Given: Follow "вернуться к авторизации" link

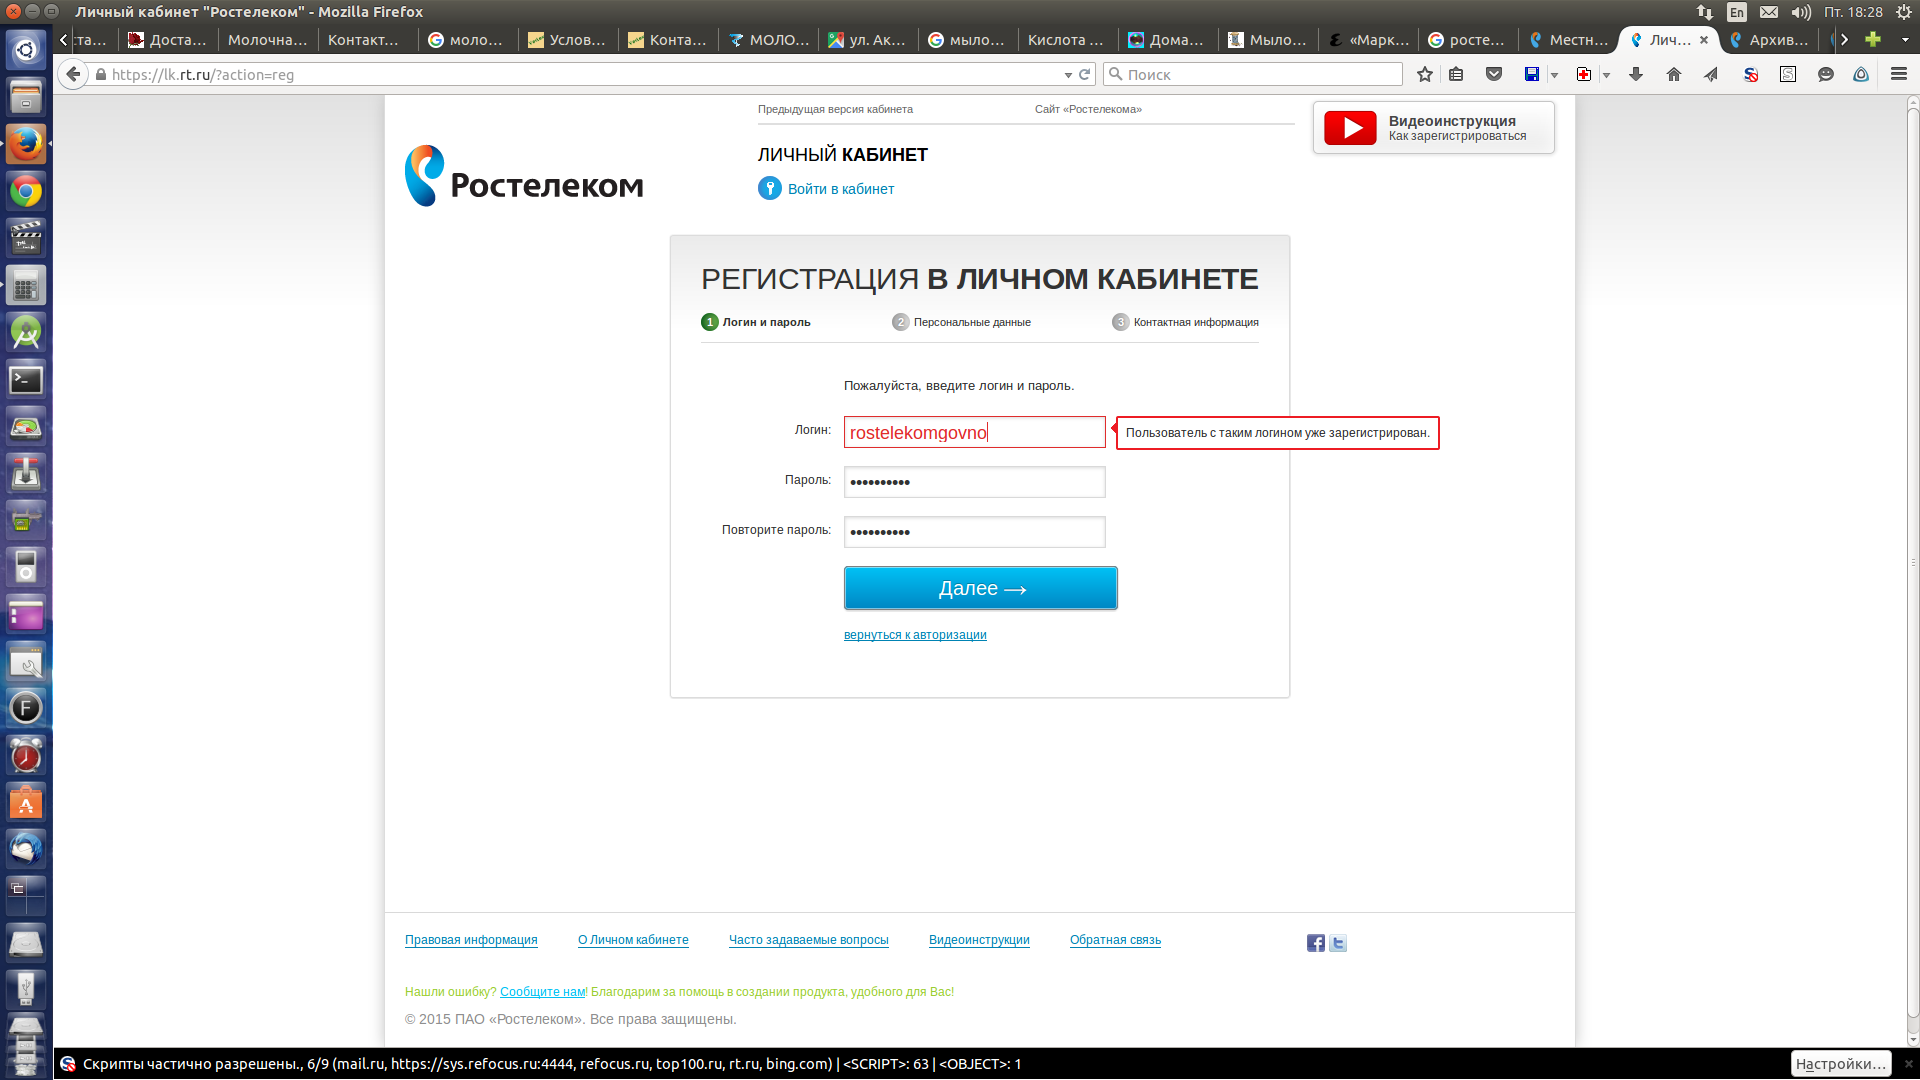Looking at the screenshot, I should (x=915, y=635).
